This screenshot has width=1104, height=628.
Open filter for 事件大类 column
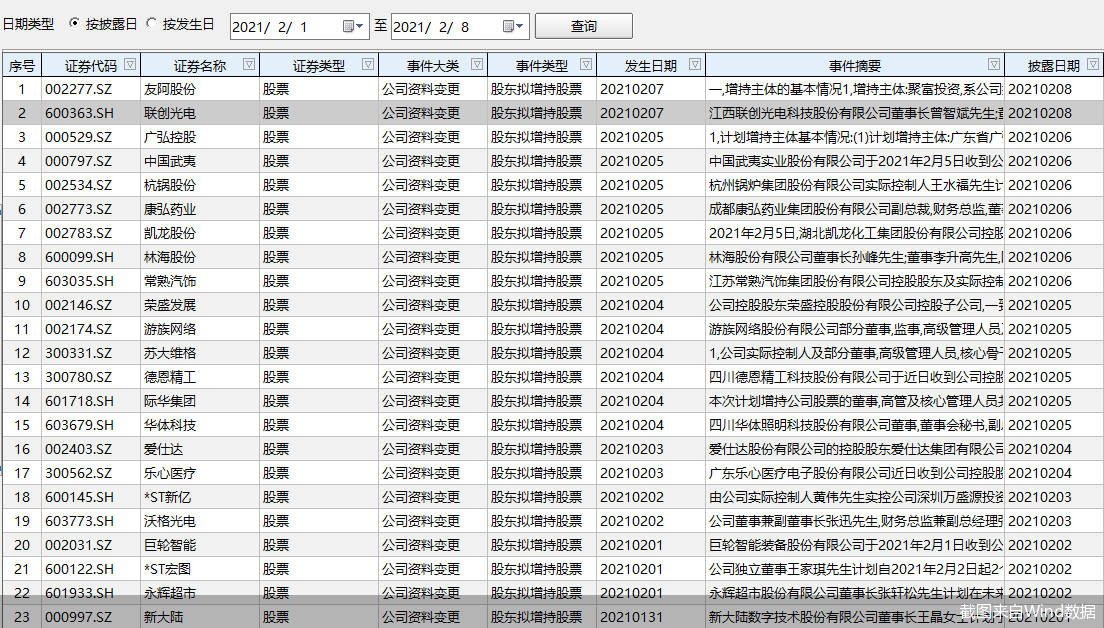click(477, 64)
